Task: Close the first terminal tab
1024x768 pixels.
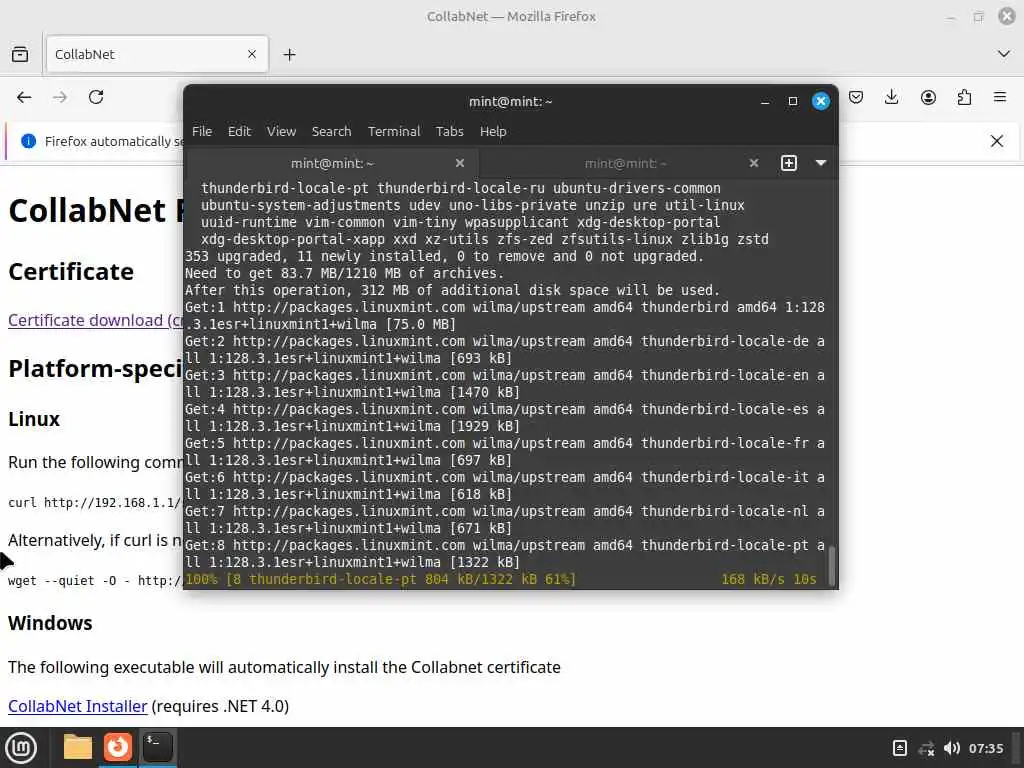Action: click(460, 163)
